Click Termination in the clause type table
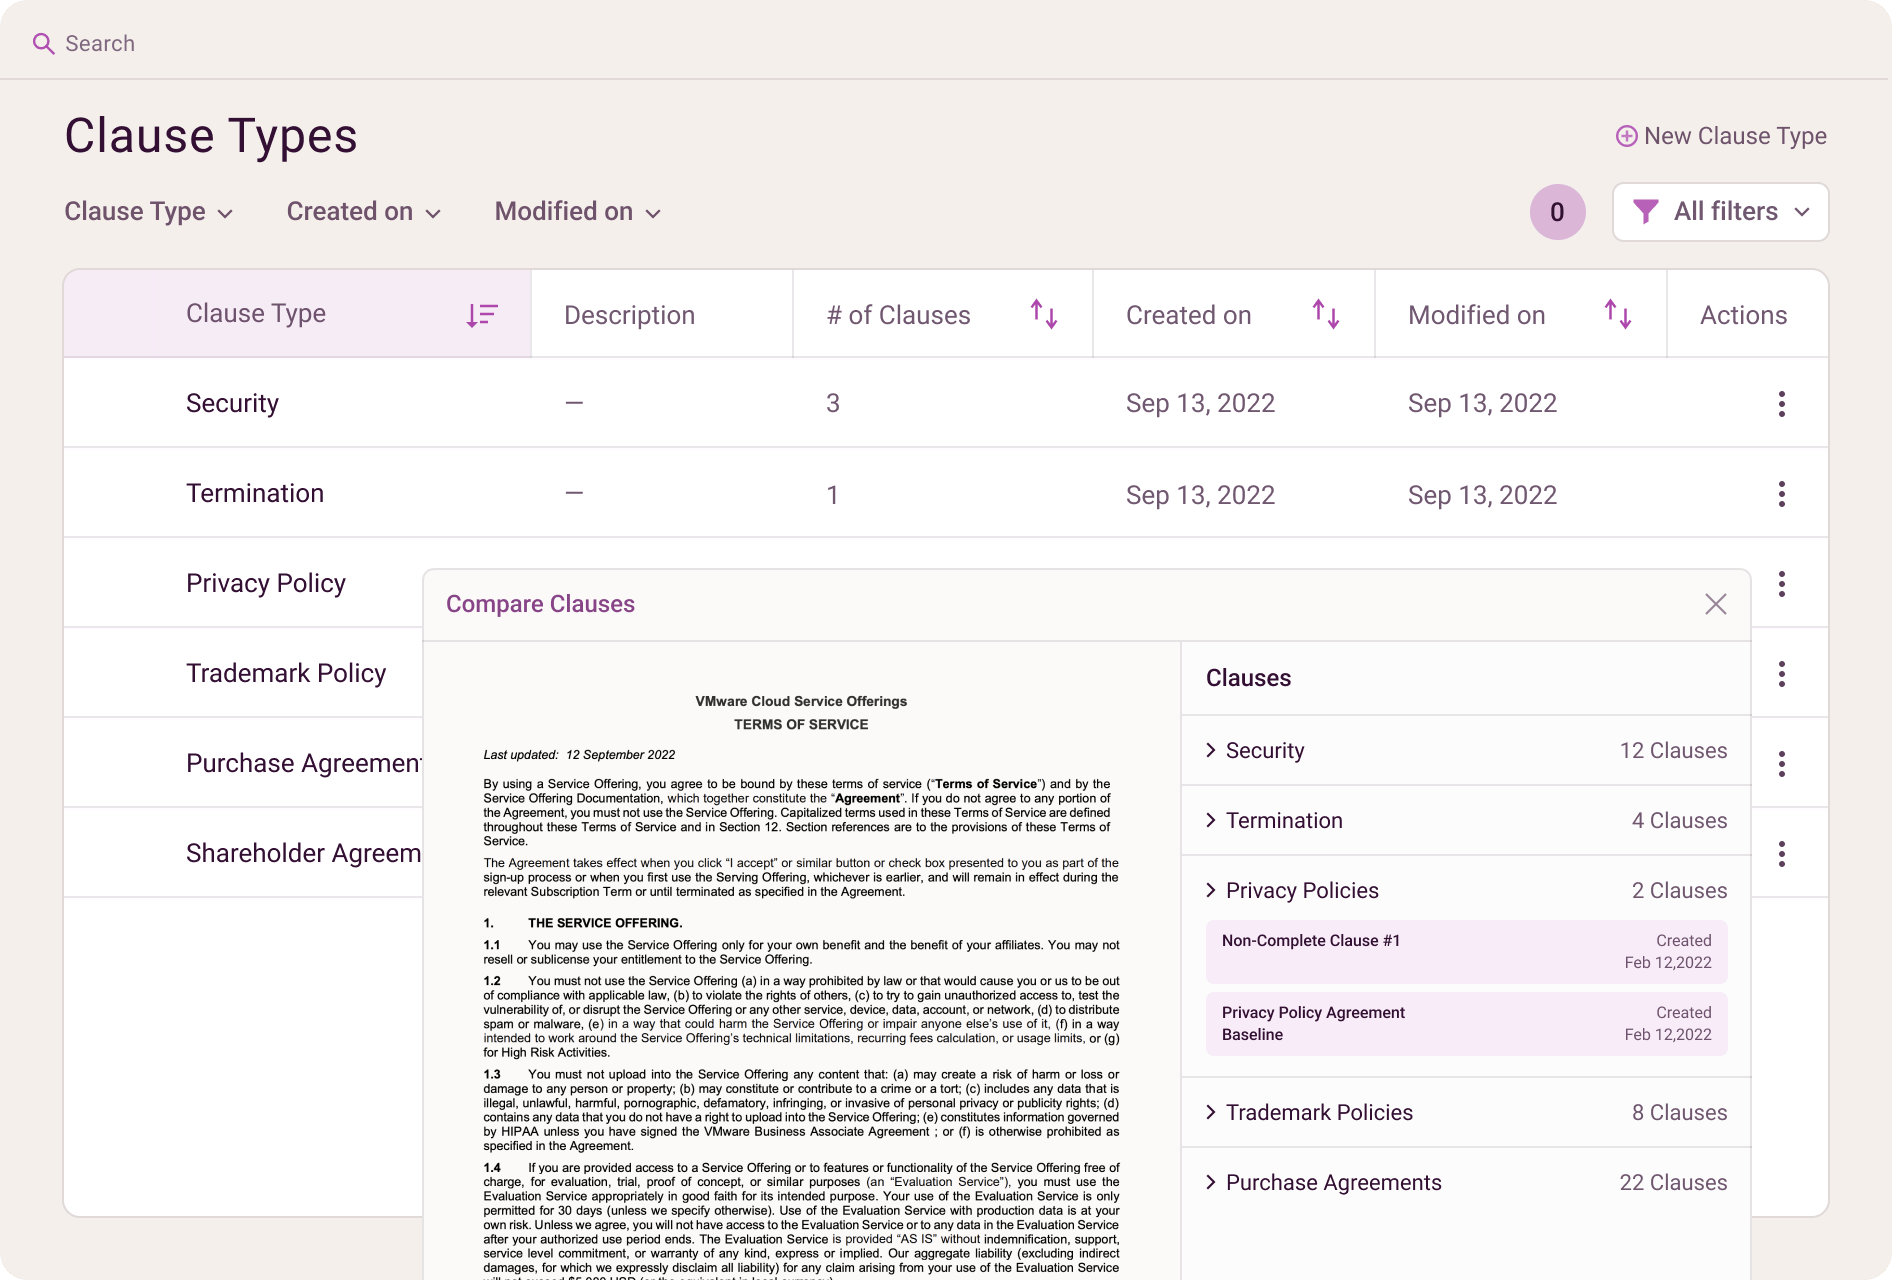 [x=255, y=493]
